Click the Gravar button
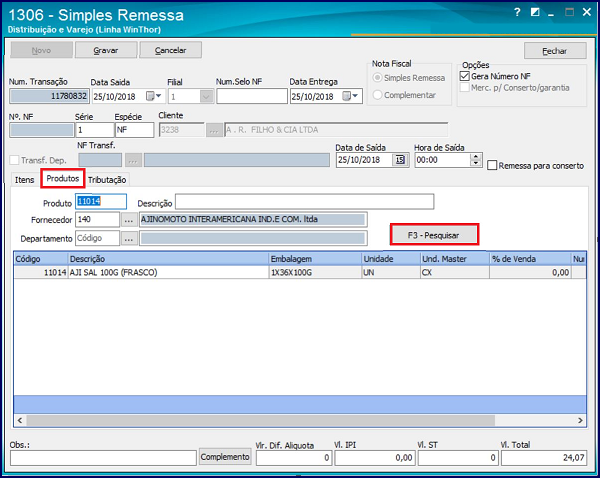 [106, 50]
